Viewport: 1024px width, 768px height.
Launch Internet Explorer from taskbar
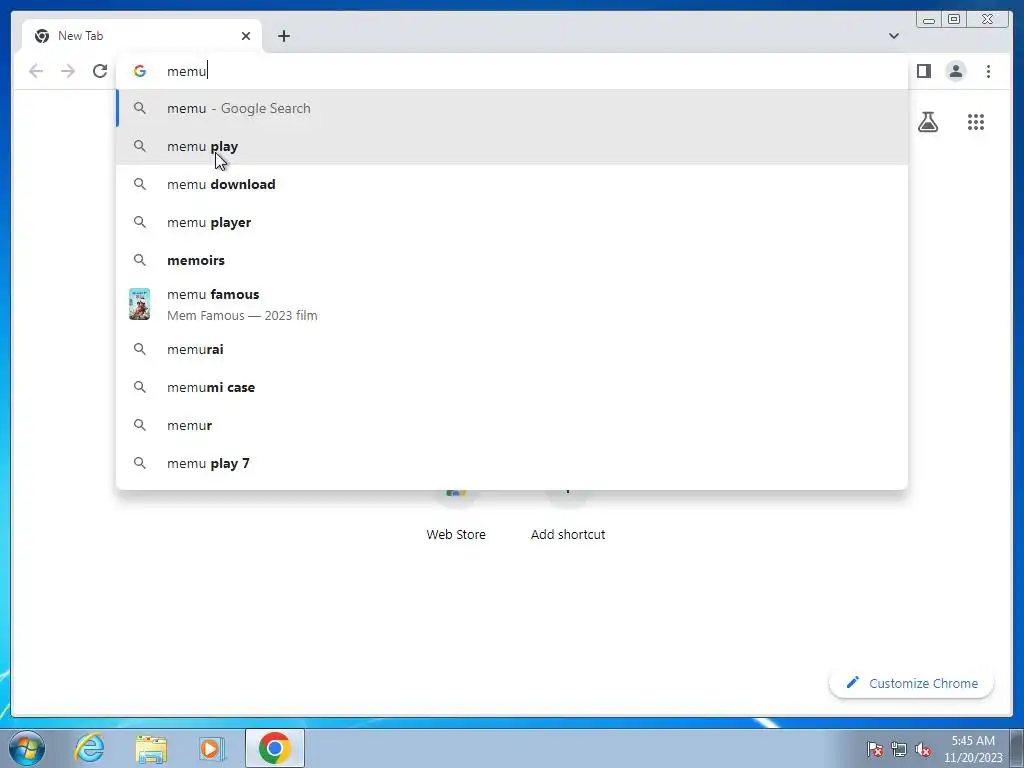tap(89, 748)
